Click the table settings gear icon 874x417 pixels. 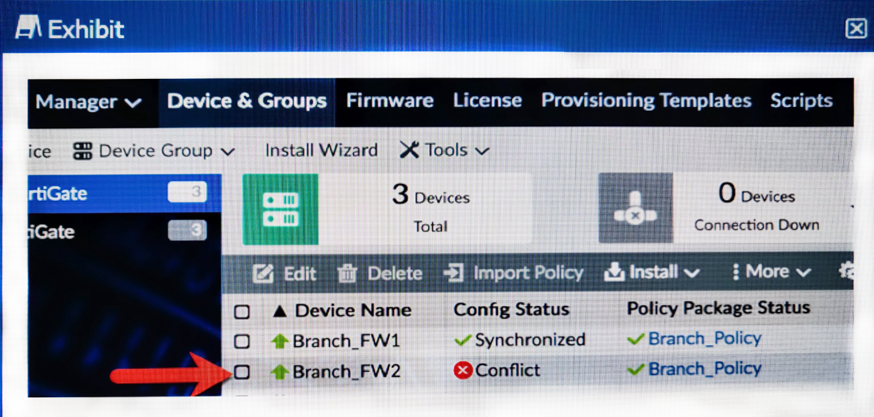[x=846, y=271]
